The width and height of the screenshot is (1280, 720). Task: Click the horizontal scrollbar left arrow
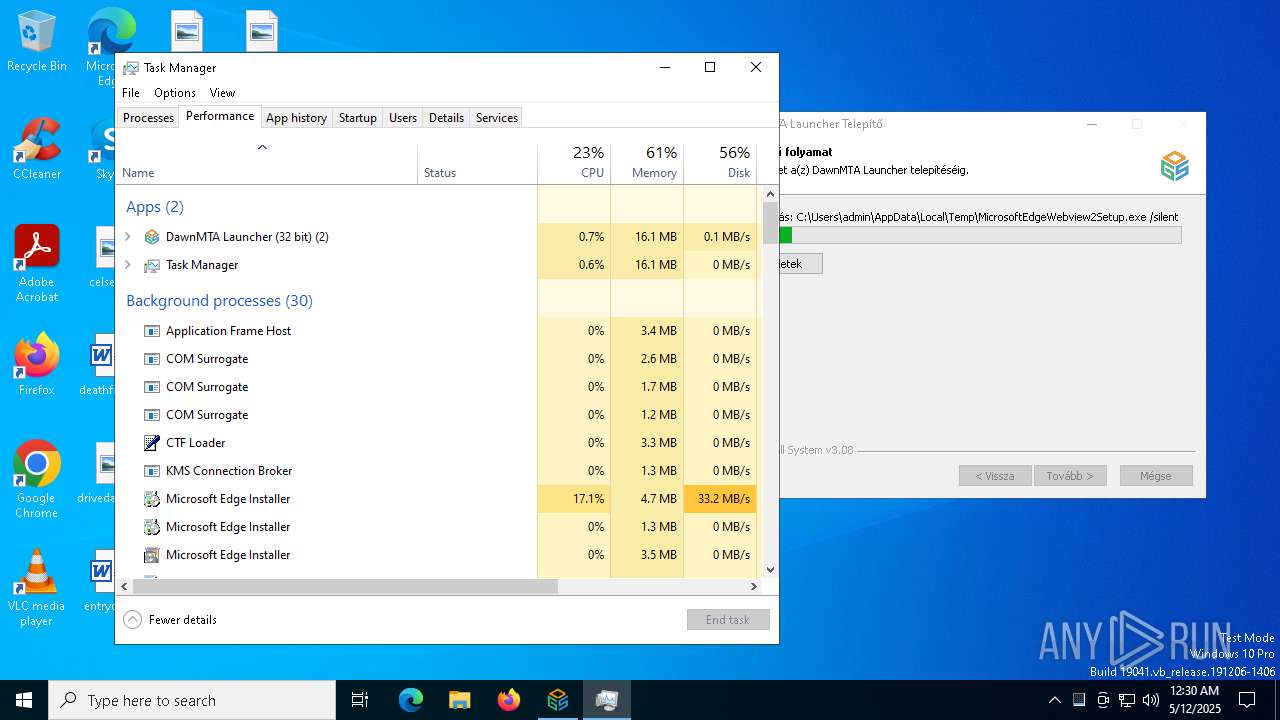125,587
